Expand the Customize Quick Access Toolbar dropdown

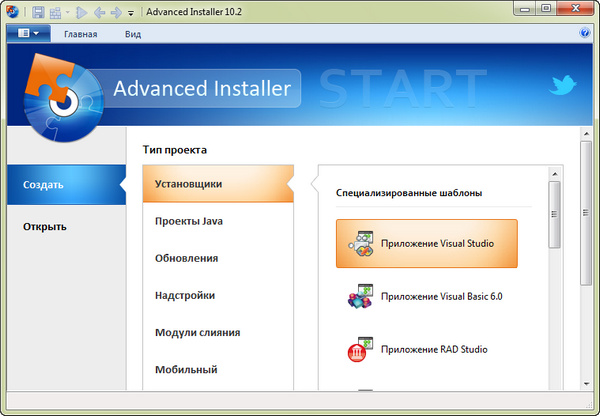coord(132,13)
